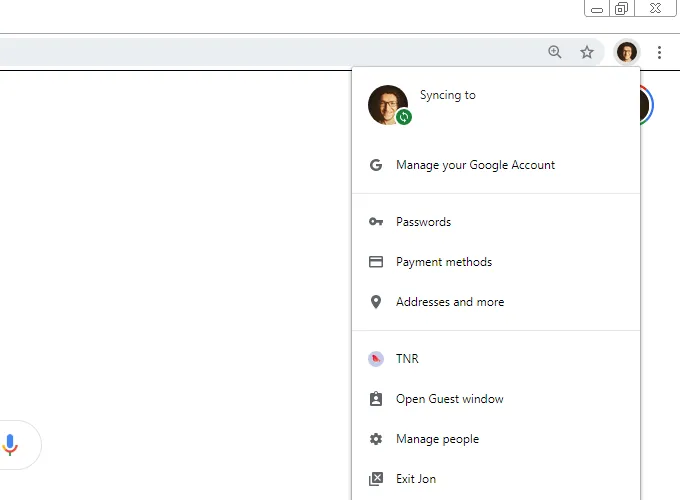Click the location pin icon
The height and width of the screenshot is (500, 680).
coord(376,302)
